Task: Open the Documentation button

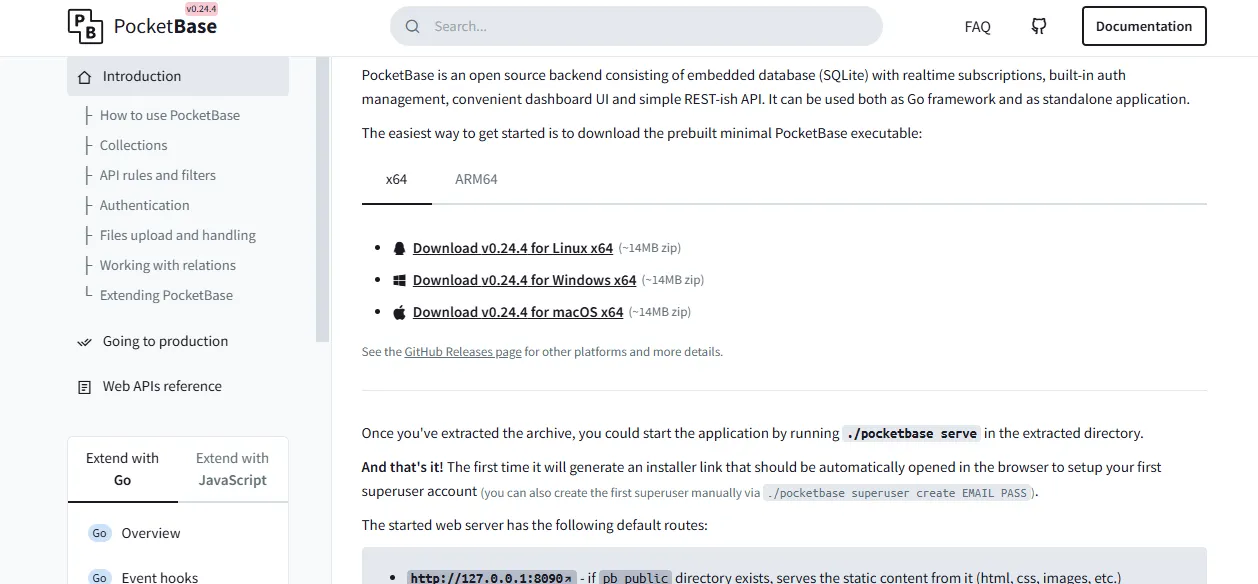Action: (1144, 27)
